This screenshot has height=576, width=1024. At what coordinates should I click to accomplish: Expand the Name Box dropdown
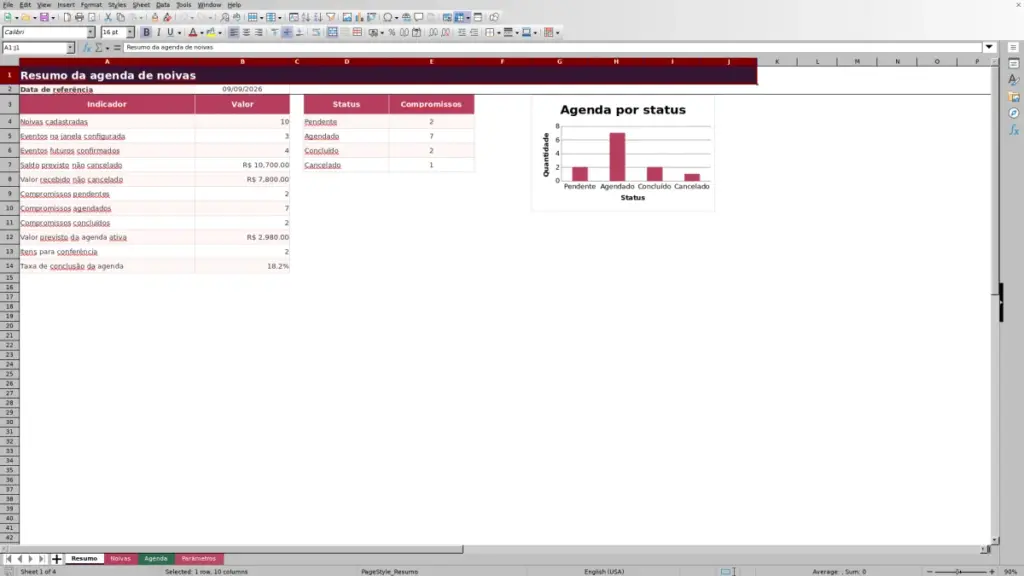point(70,48)
